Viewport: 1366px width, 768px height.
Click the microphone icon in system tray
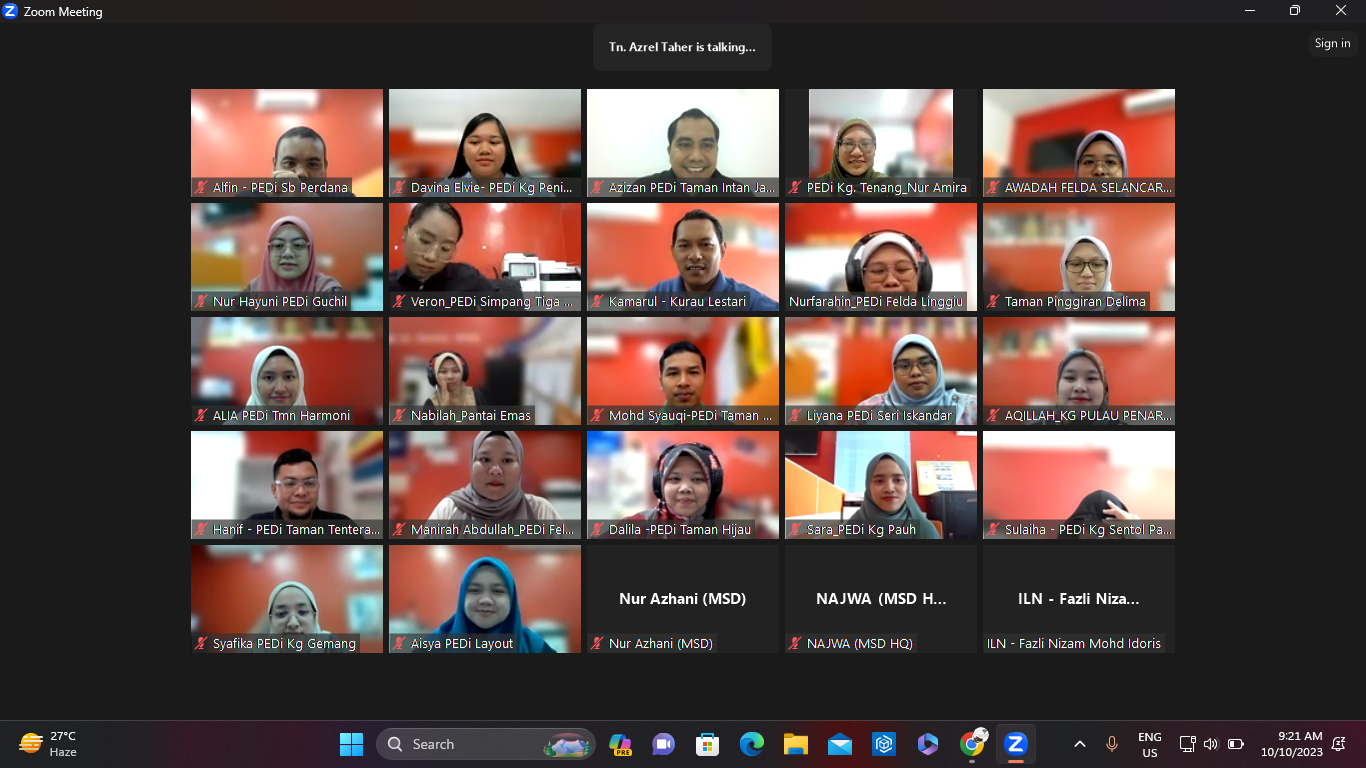[1111, 744]
